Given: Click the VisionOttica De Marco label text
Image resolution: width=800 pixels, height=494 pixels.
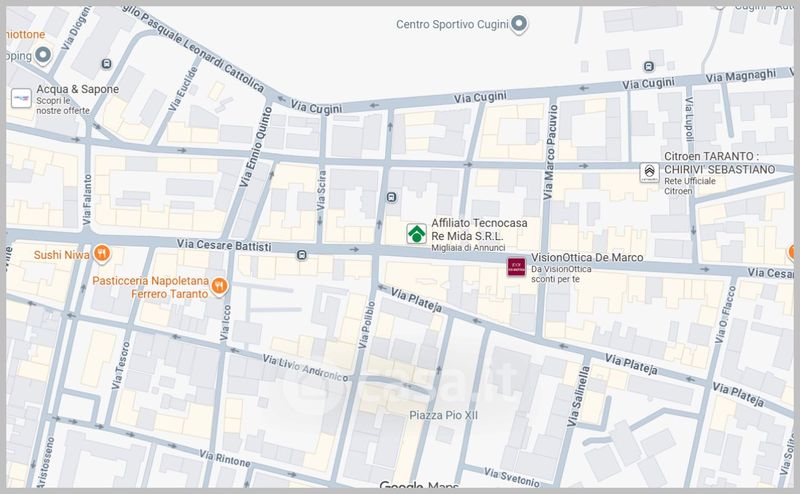Looking at the screenshot, I should click(x=587, y=258).
